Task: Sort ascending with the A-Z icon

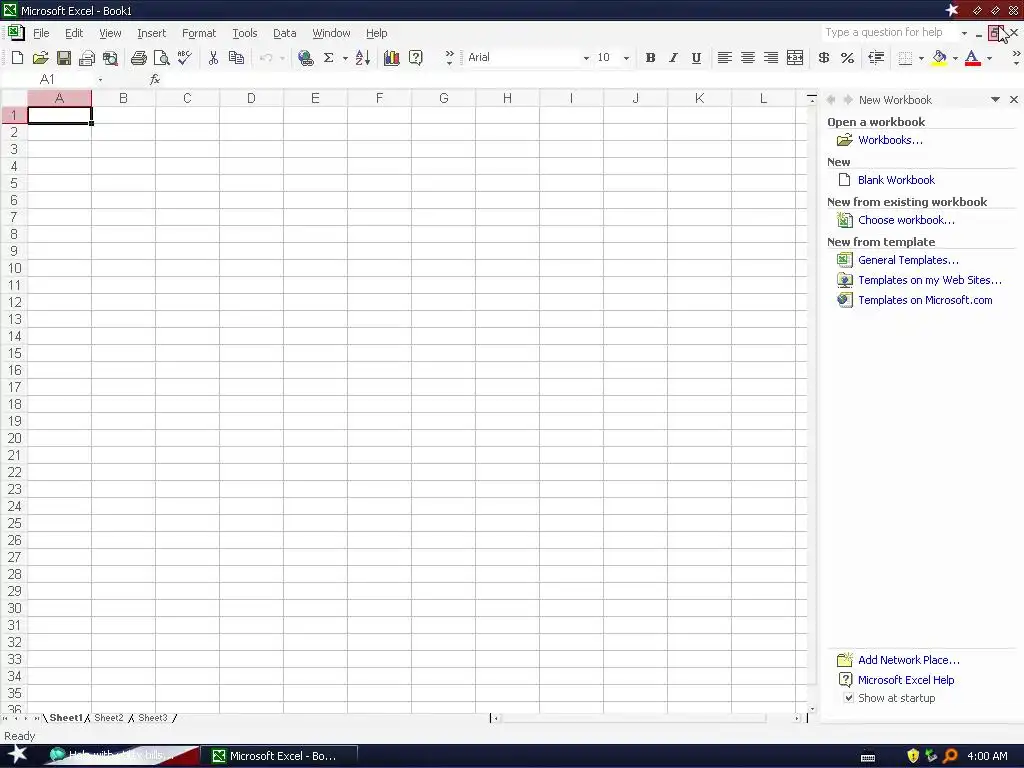Action: pyautogui.click(x=363, y=58)
